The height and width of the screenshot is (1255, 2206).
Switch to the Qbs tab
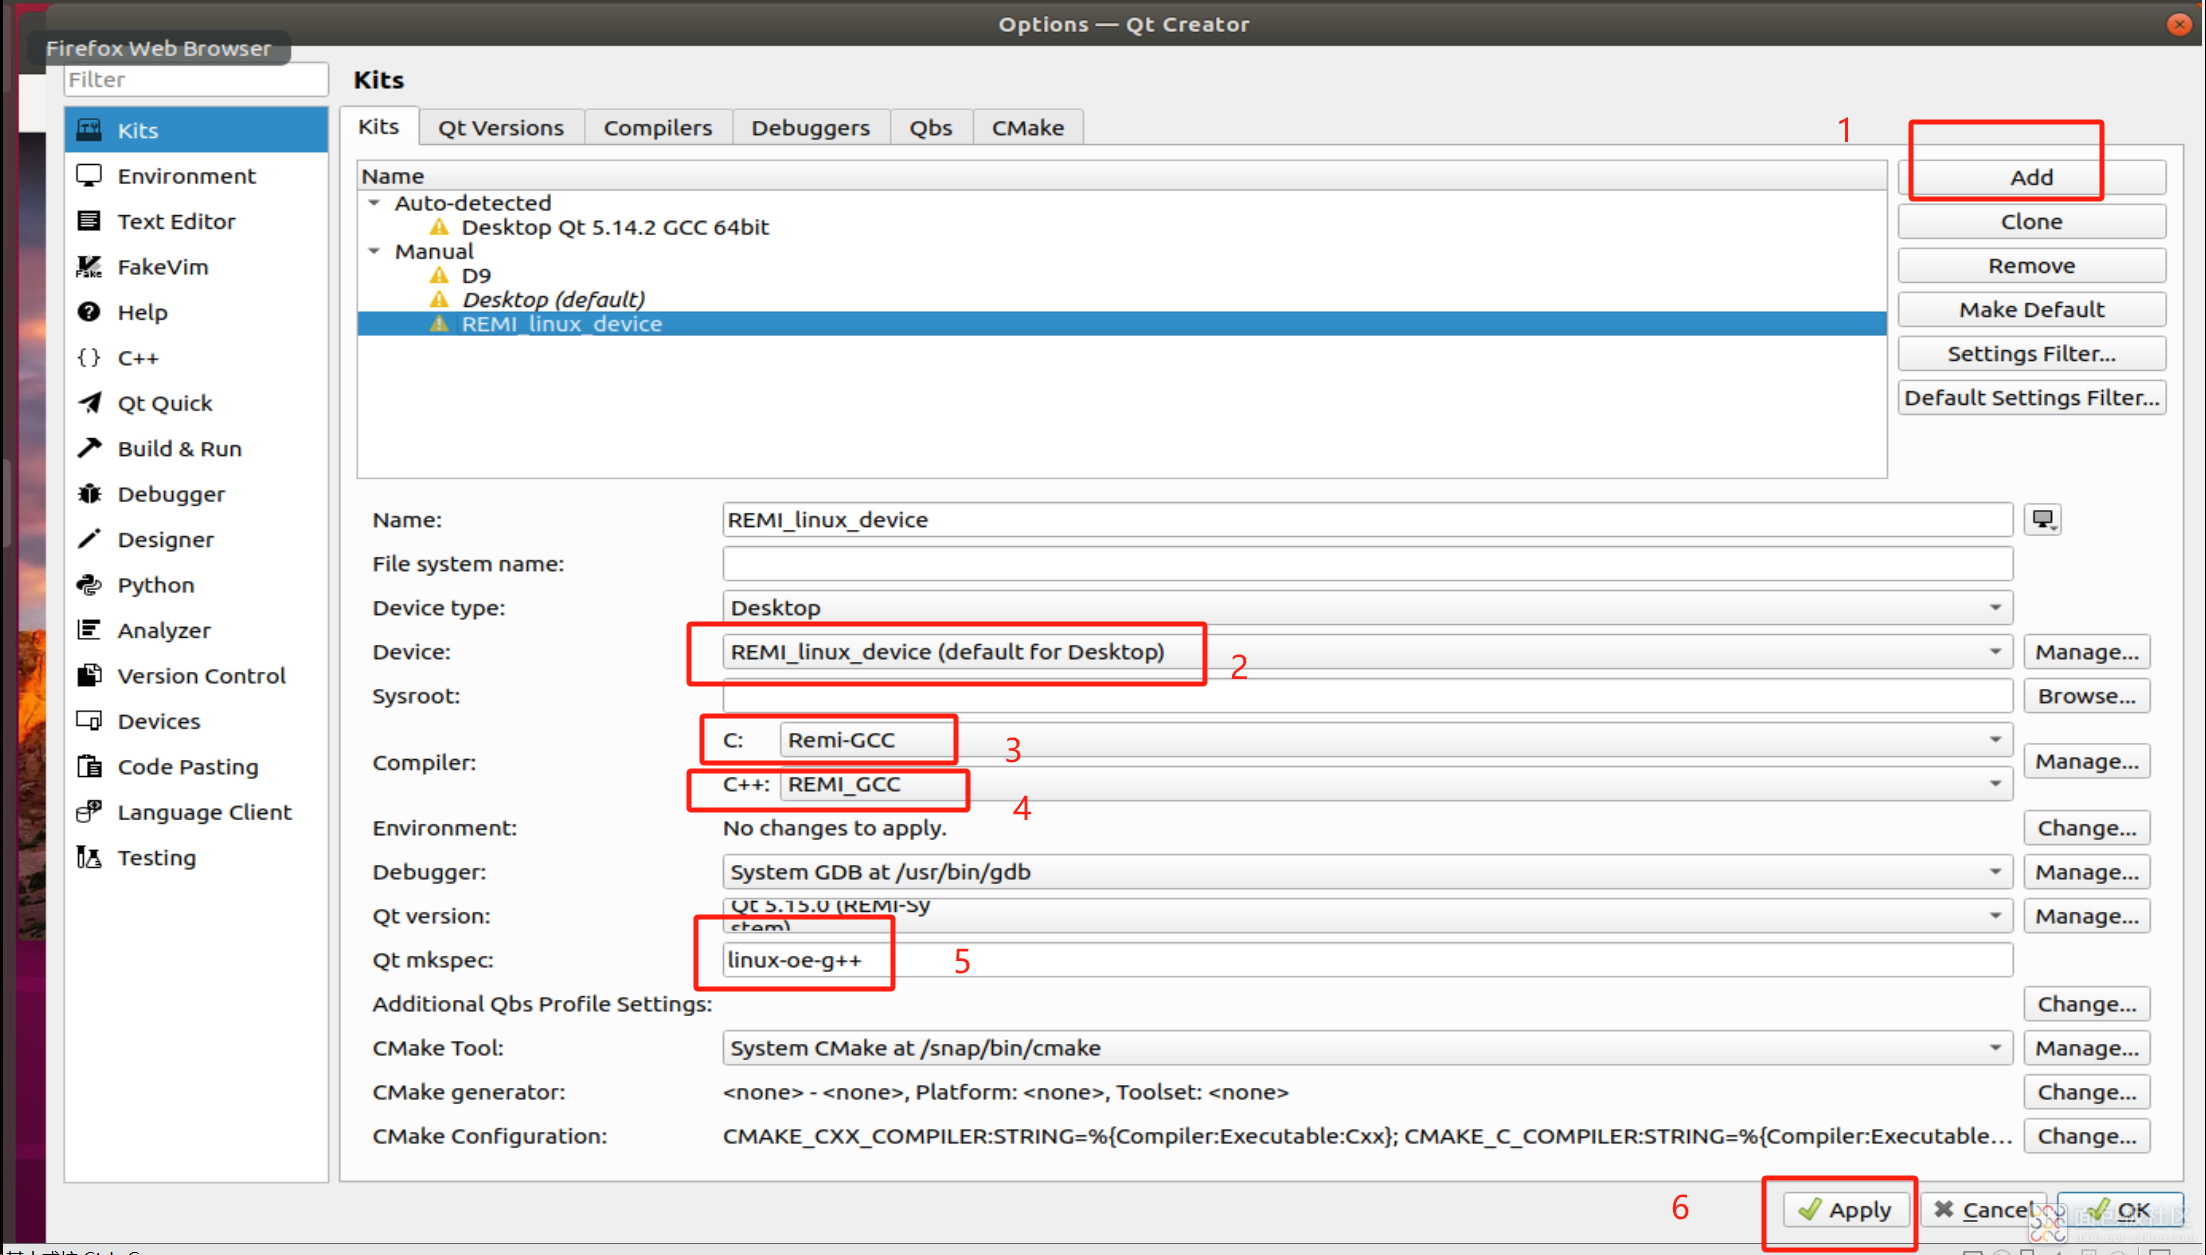pos(931,128)
